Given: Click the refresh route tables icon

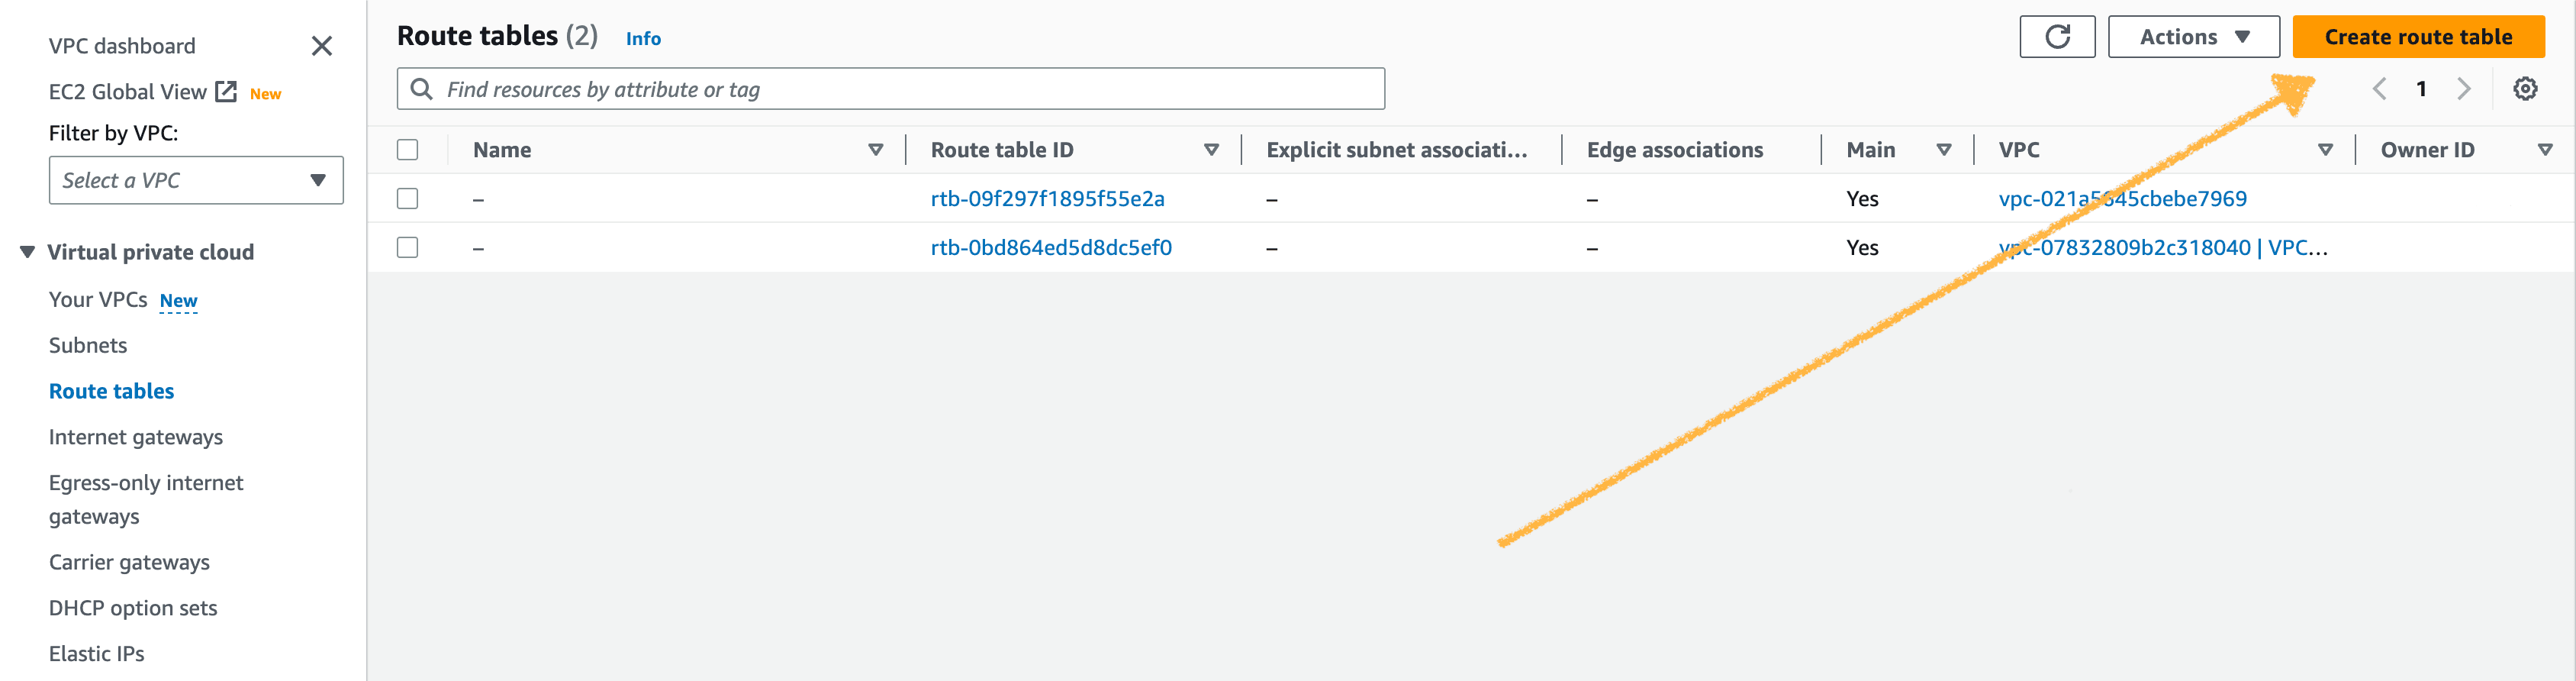Looking at the screenshot, I should tap(2056, 37).
